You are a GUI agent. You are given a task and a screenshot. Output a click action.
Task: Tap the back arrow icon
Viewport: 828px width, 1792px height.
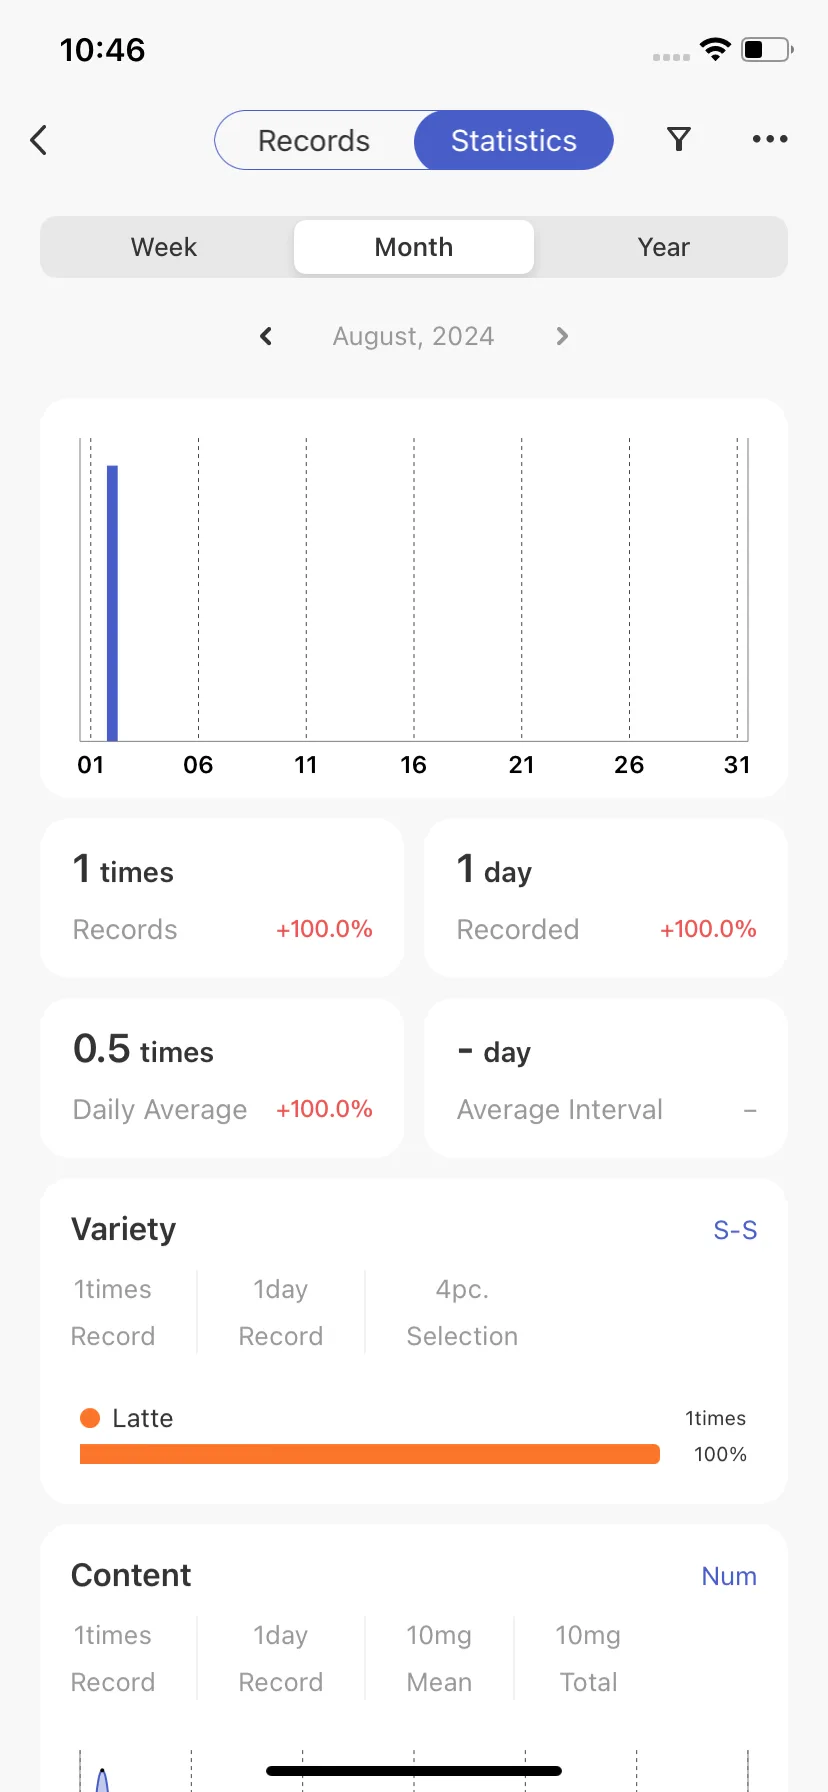click(39, 140)
